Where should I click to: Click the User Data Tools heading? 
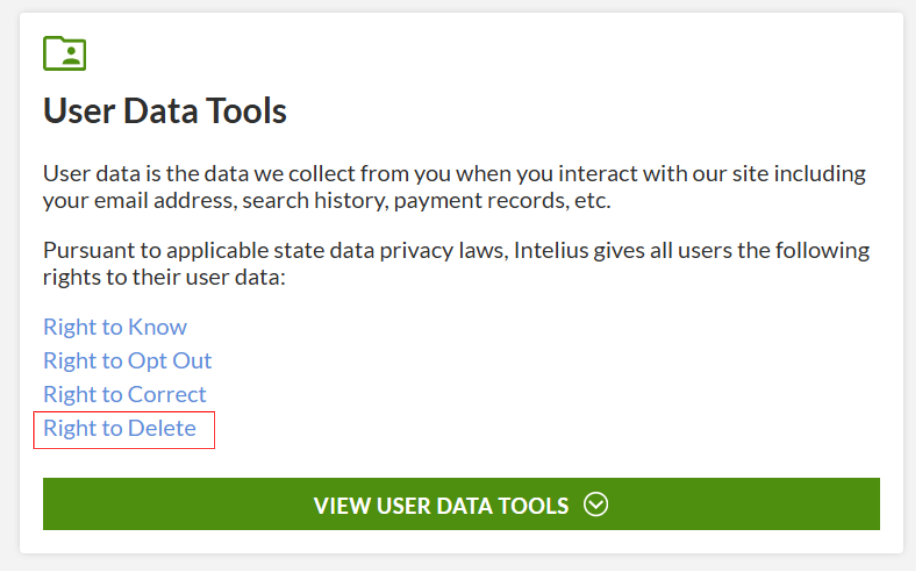point(165,110)
